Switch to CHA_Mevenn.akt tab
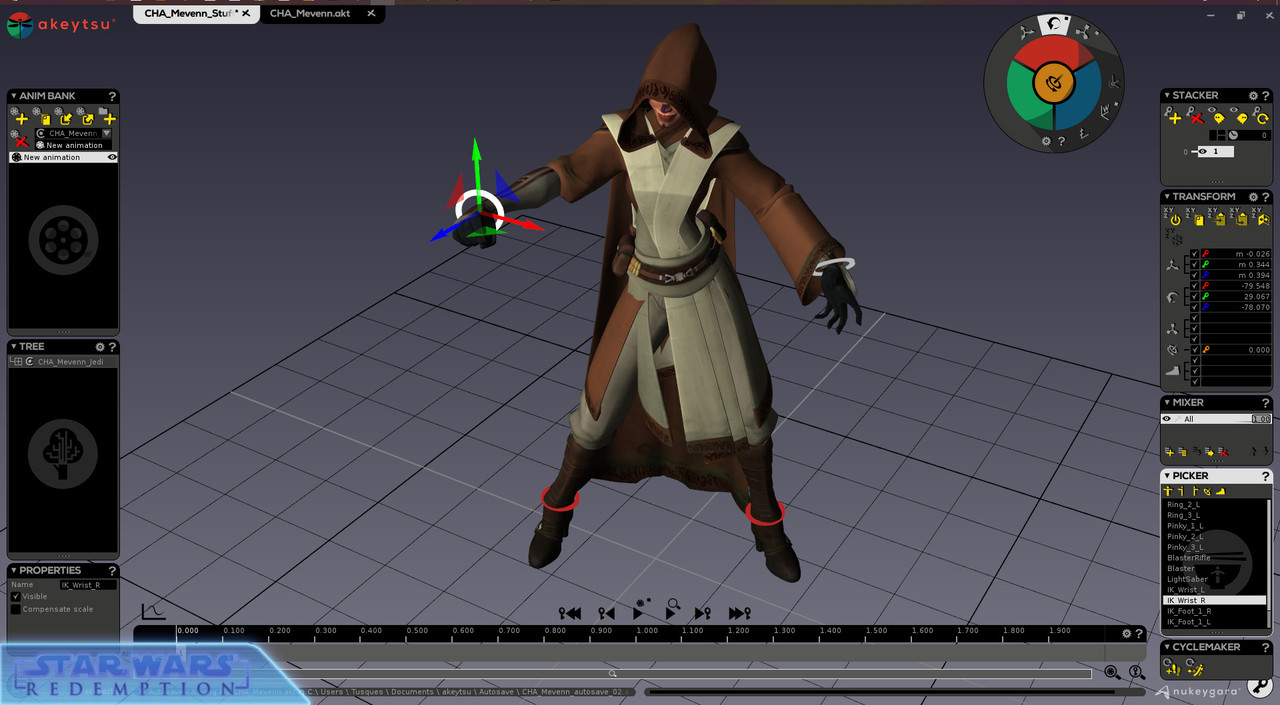This screenshot has height=705, width=1280. (310, 14)
